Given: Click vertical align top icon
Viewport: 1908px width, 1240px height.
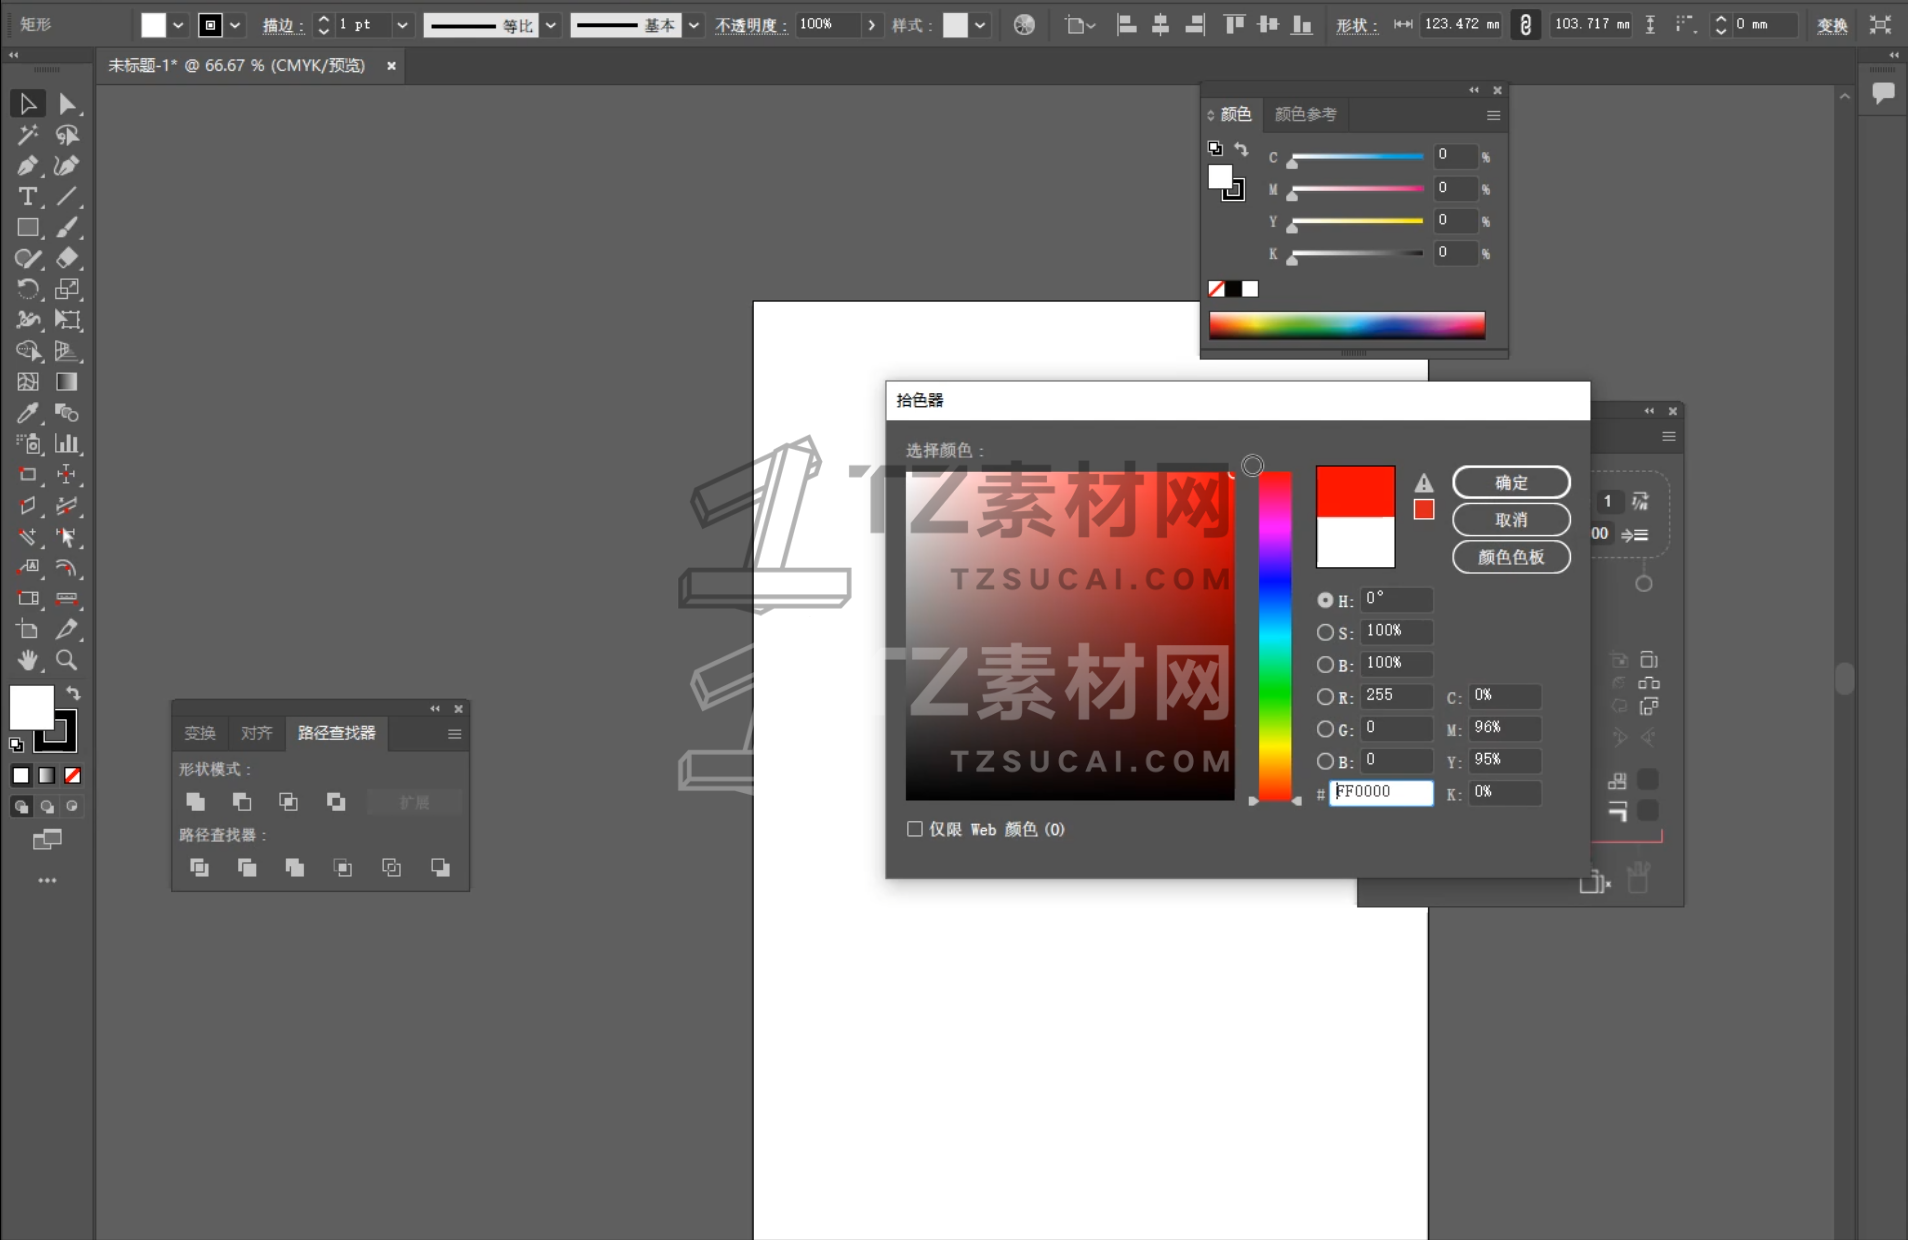Looking at the screenshot, I should [x=1234, y=25].
